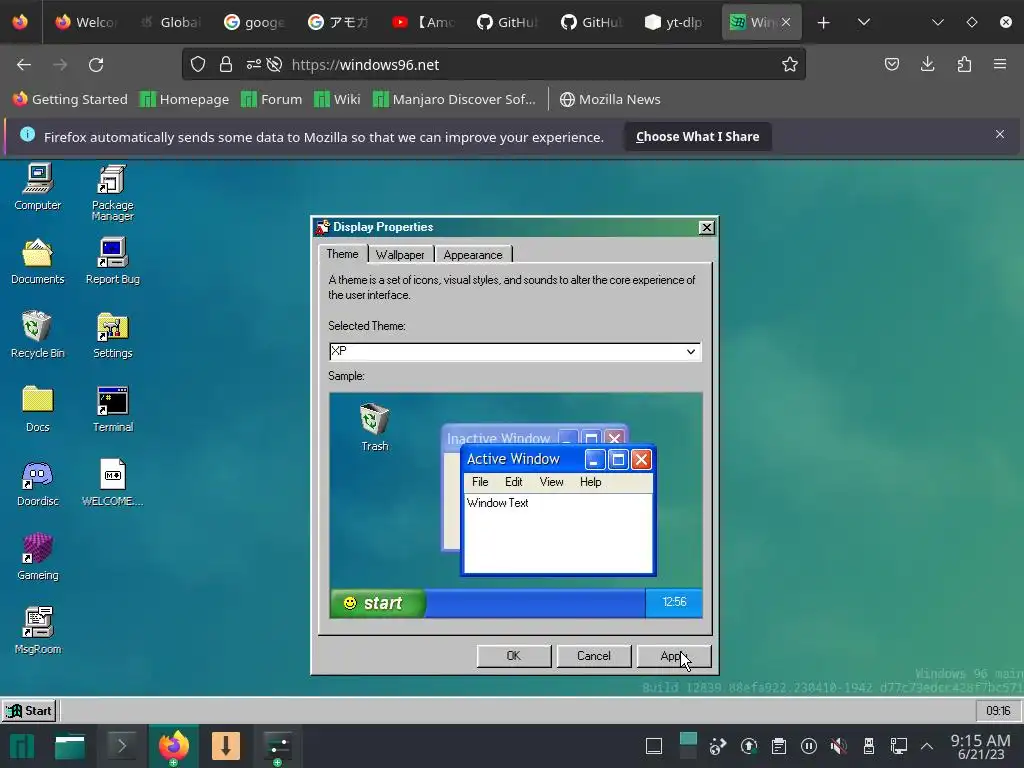
Task: Open the Manjaro Discover Software bookmark
Action: [455, 99]
